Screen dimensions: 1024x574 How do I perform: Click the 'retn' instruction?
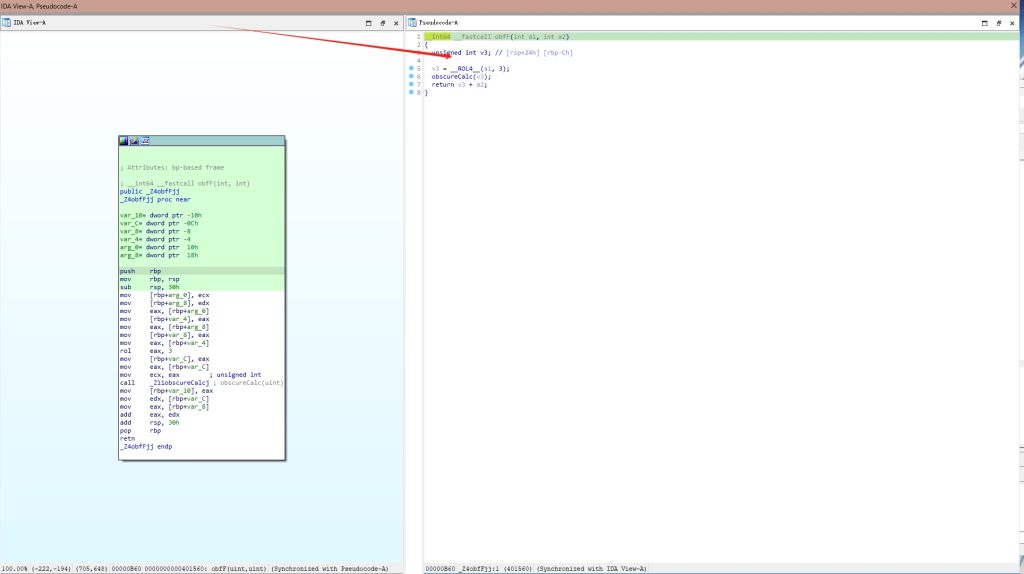tap(127, 439)
